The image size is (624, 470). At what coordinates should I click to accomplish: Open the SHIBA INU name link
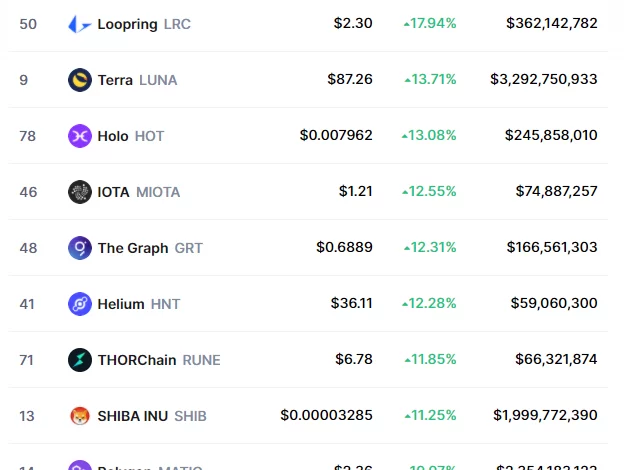(x=134, y=415)
